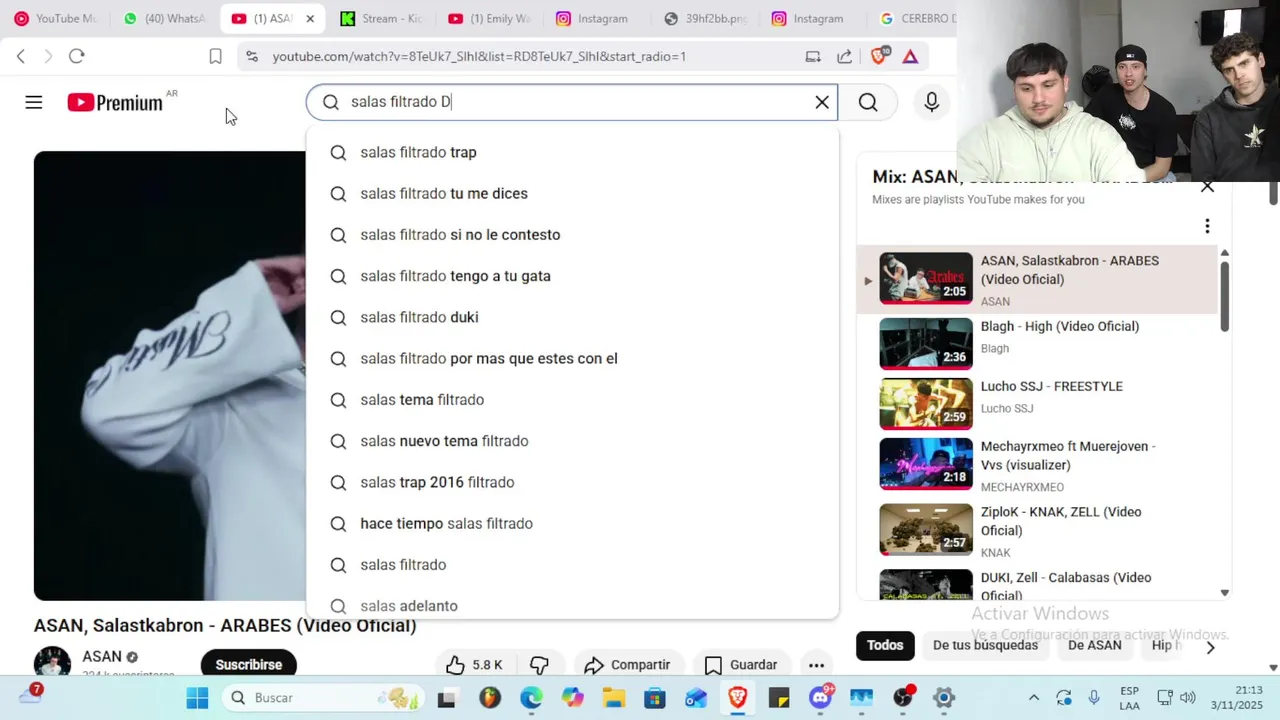Go to YouTube Premium home logo
This screenshot has height=720, width=1280.
tap(115, 102)
